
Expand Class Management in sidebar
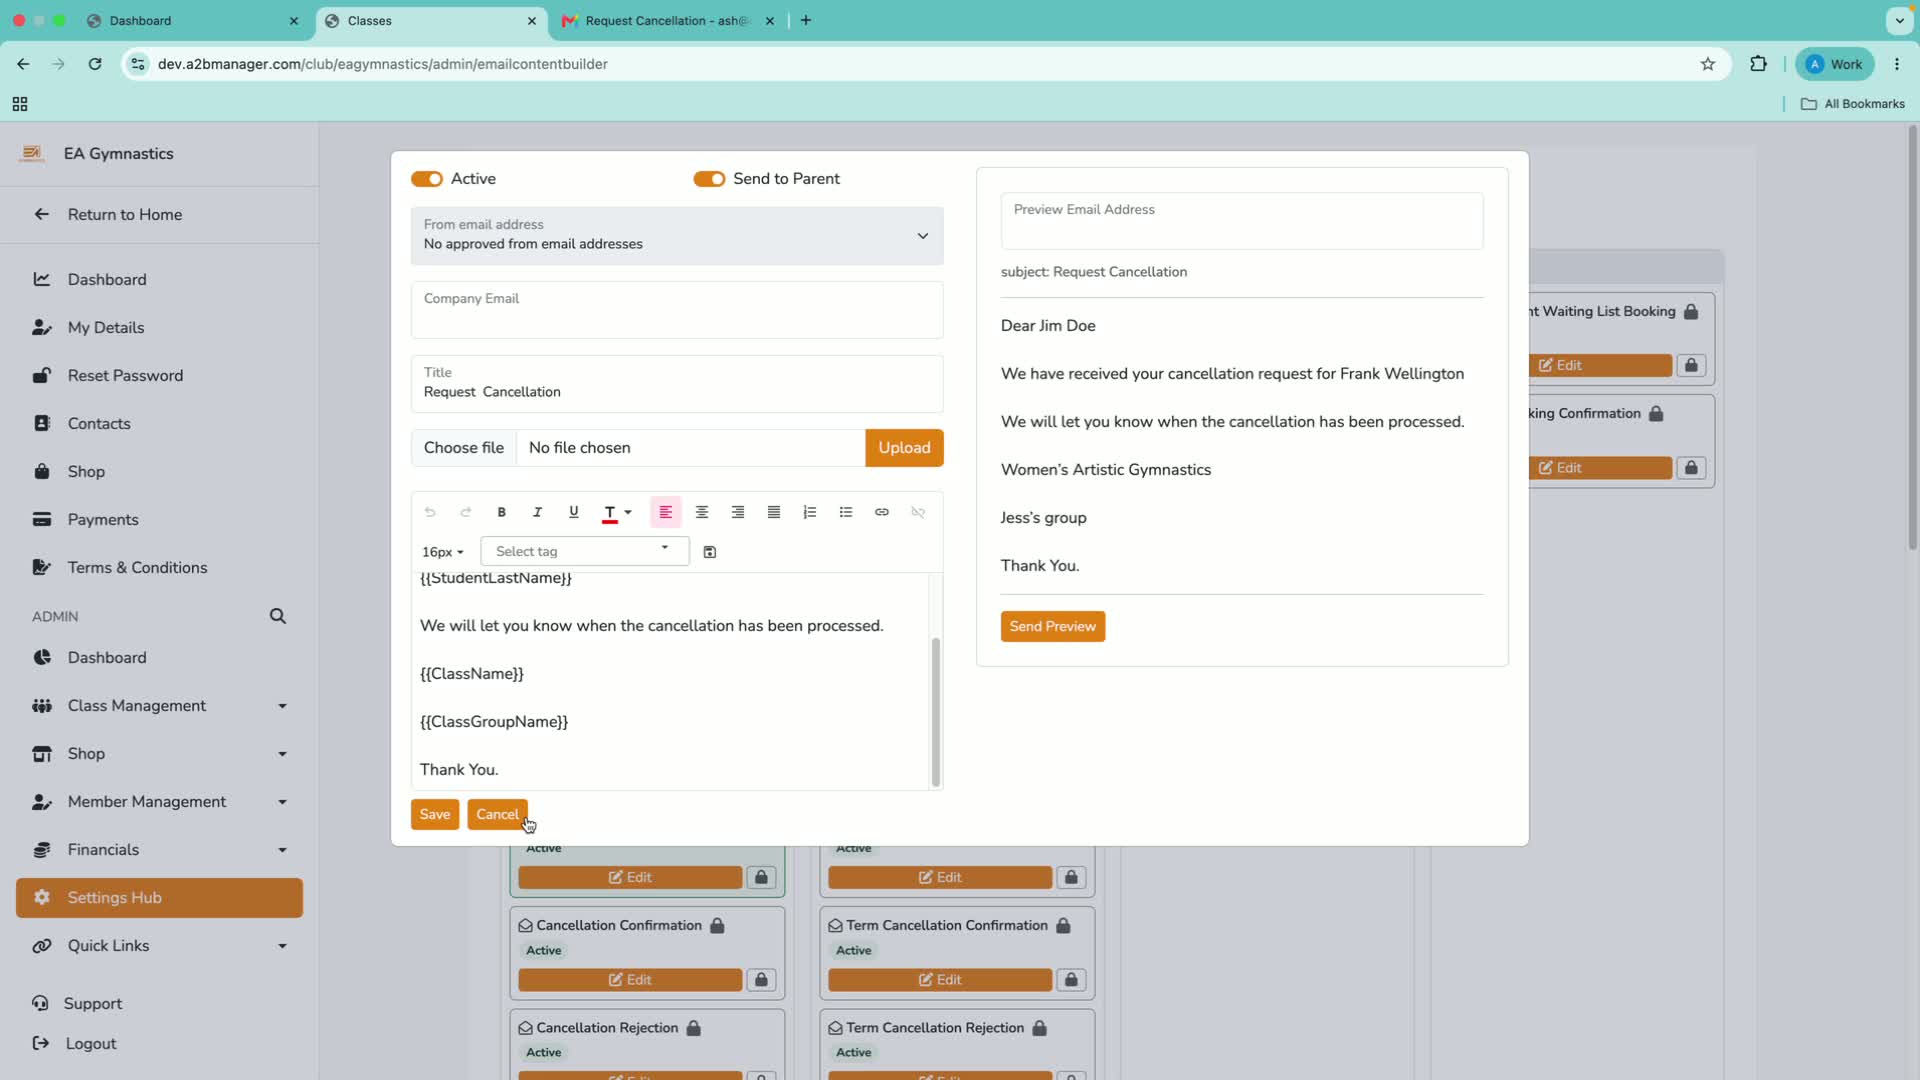160,706
